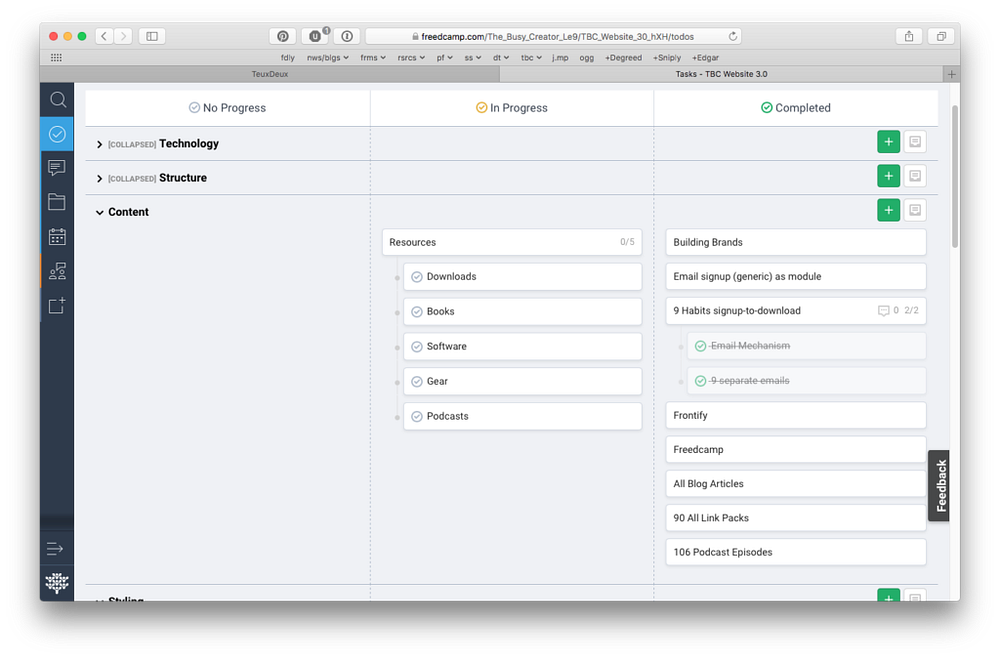Open the 106 Podcast Episodes task
The height and width of the screenshot is (658, 1000).
pos(796,552)
